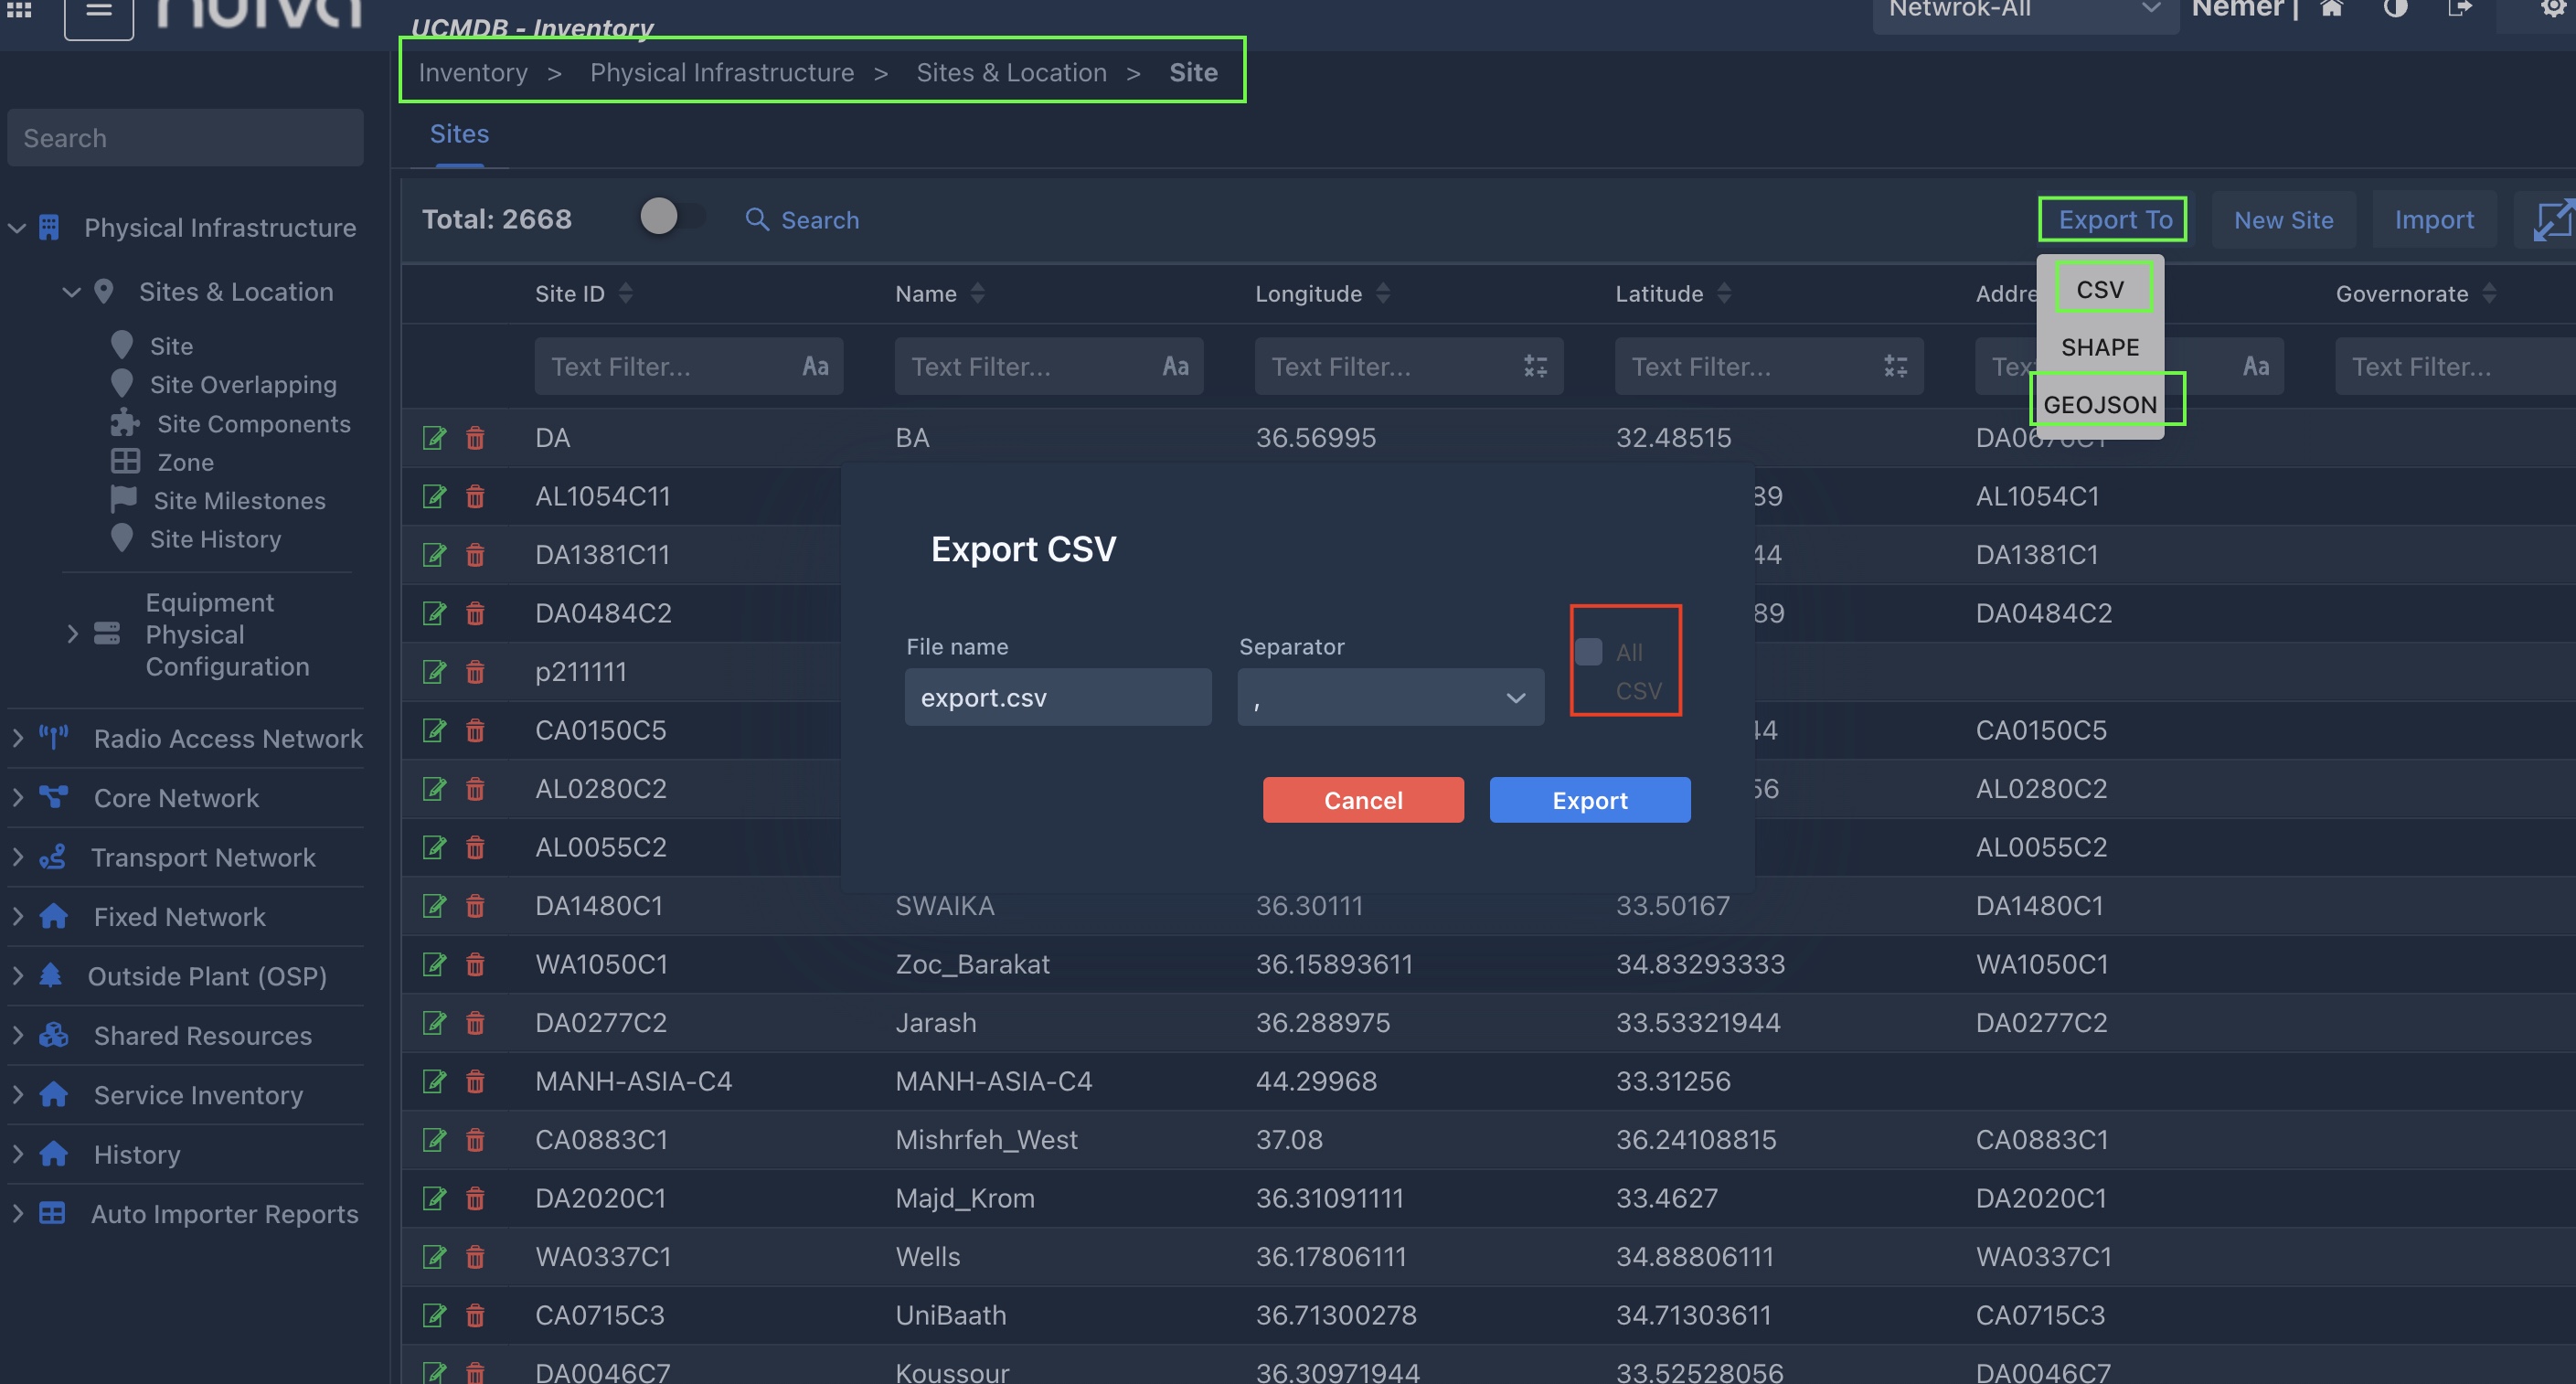Click the home icon in top bar
The image size is (2576, 1384).
click(x=2331, y=10)
